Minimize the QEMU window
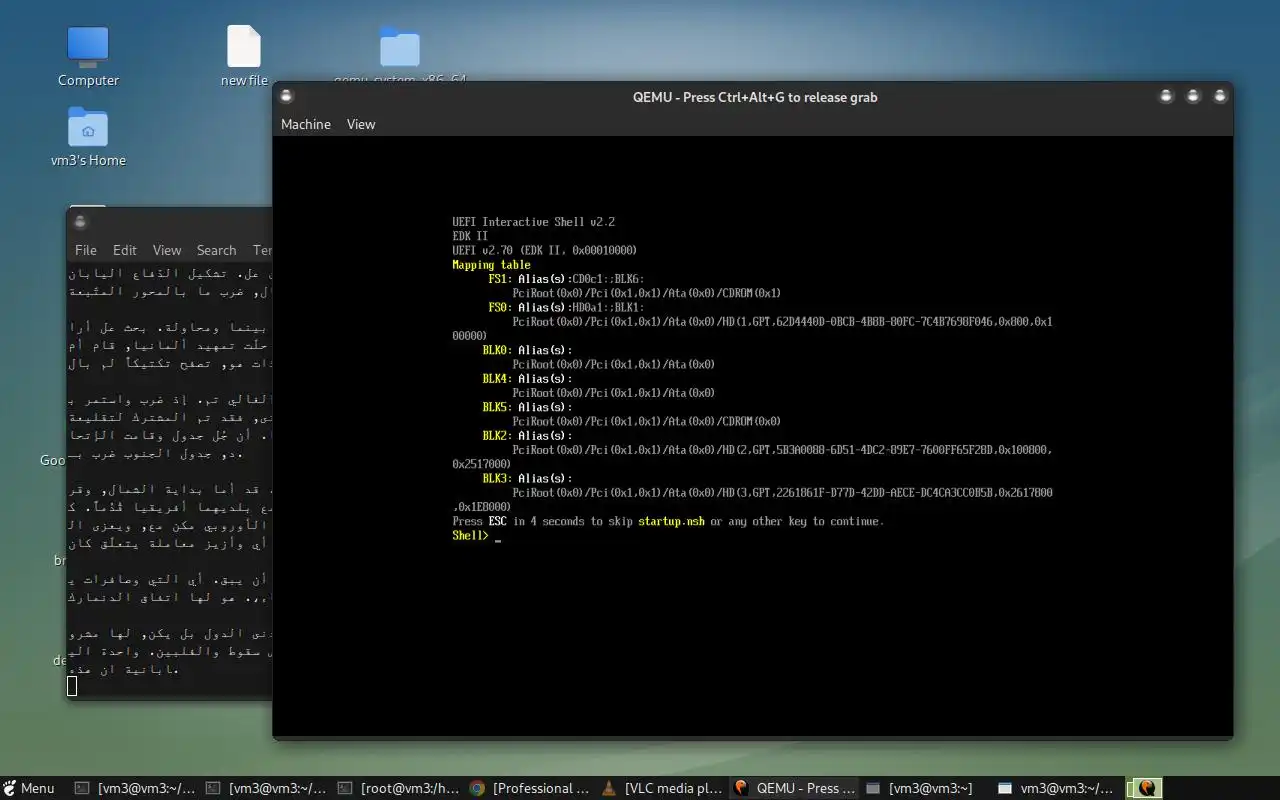The image size is (1280, 800). tap(1166, 96)
